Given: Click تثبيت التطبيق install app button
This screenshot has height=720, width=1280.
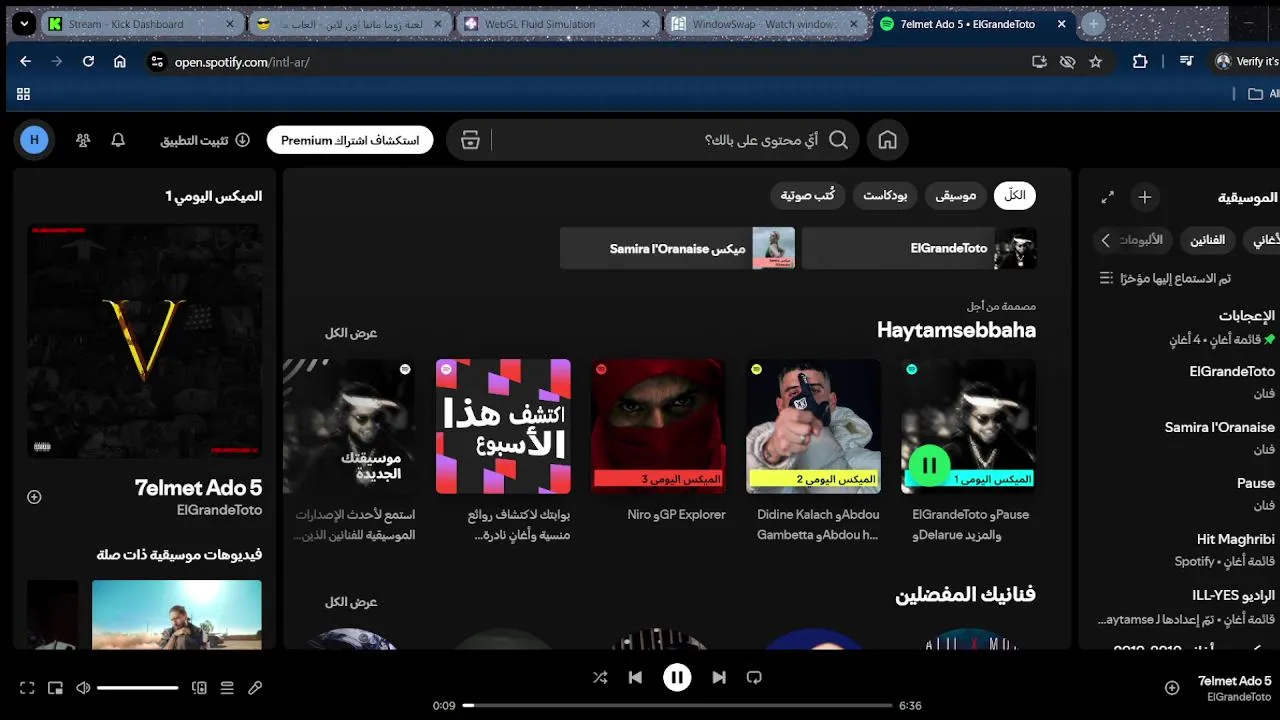Looking at the screenshot, I should (x=205, y=140).
